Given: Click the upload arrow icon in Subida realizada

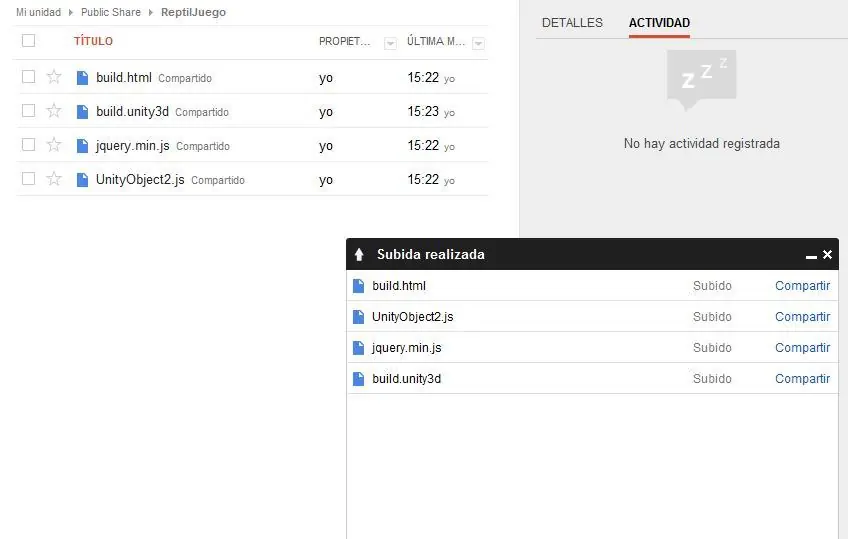Looking at the screenshot, I should pyautogui.click(x=359, y=255).
